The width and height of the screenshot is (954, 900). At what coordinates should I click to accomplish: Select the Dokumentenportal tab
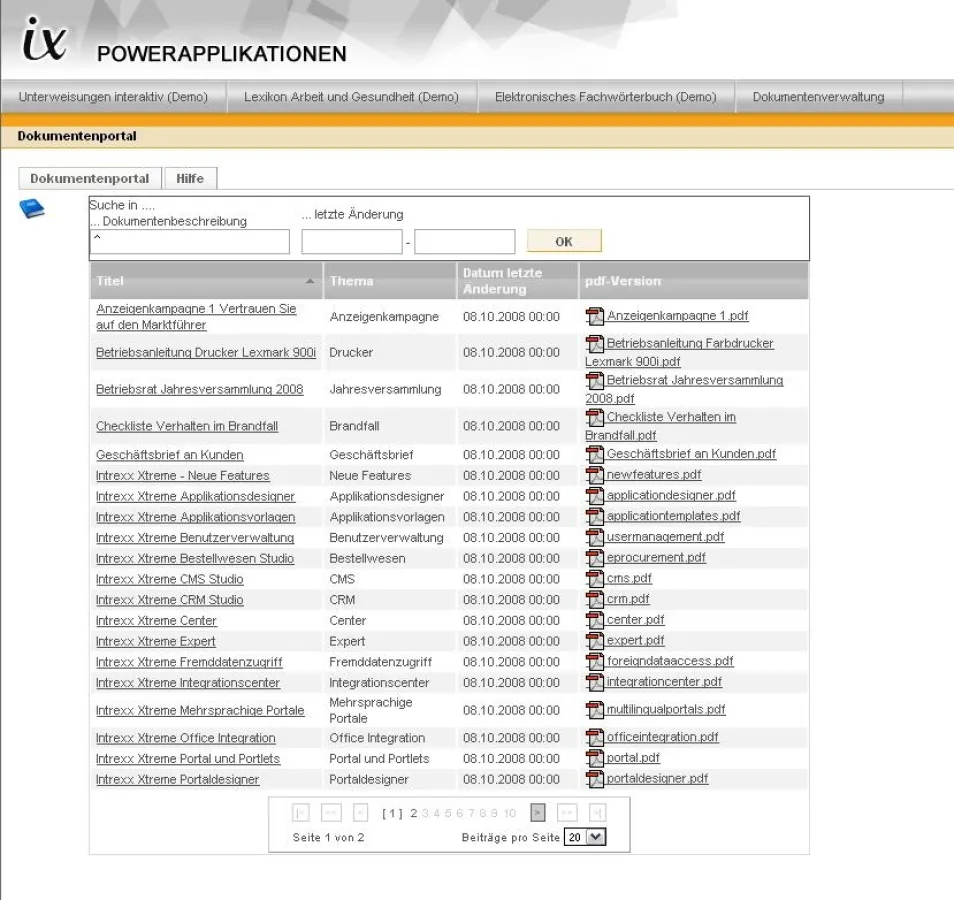[x=90, y=179]
